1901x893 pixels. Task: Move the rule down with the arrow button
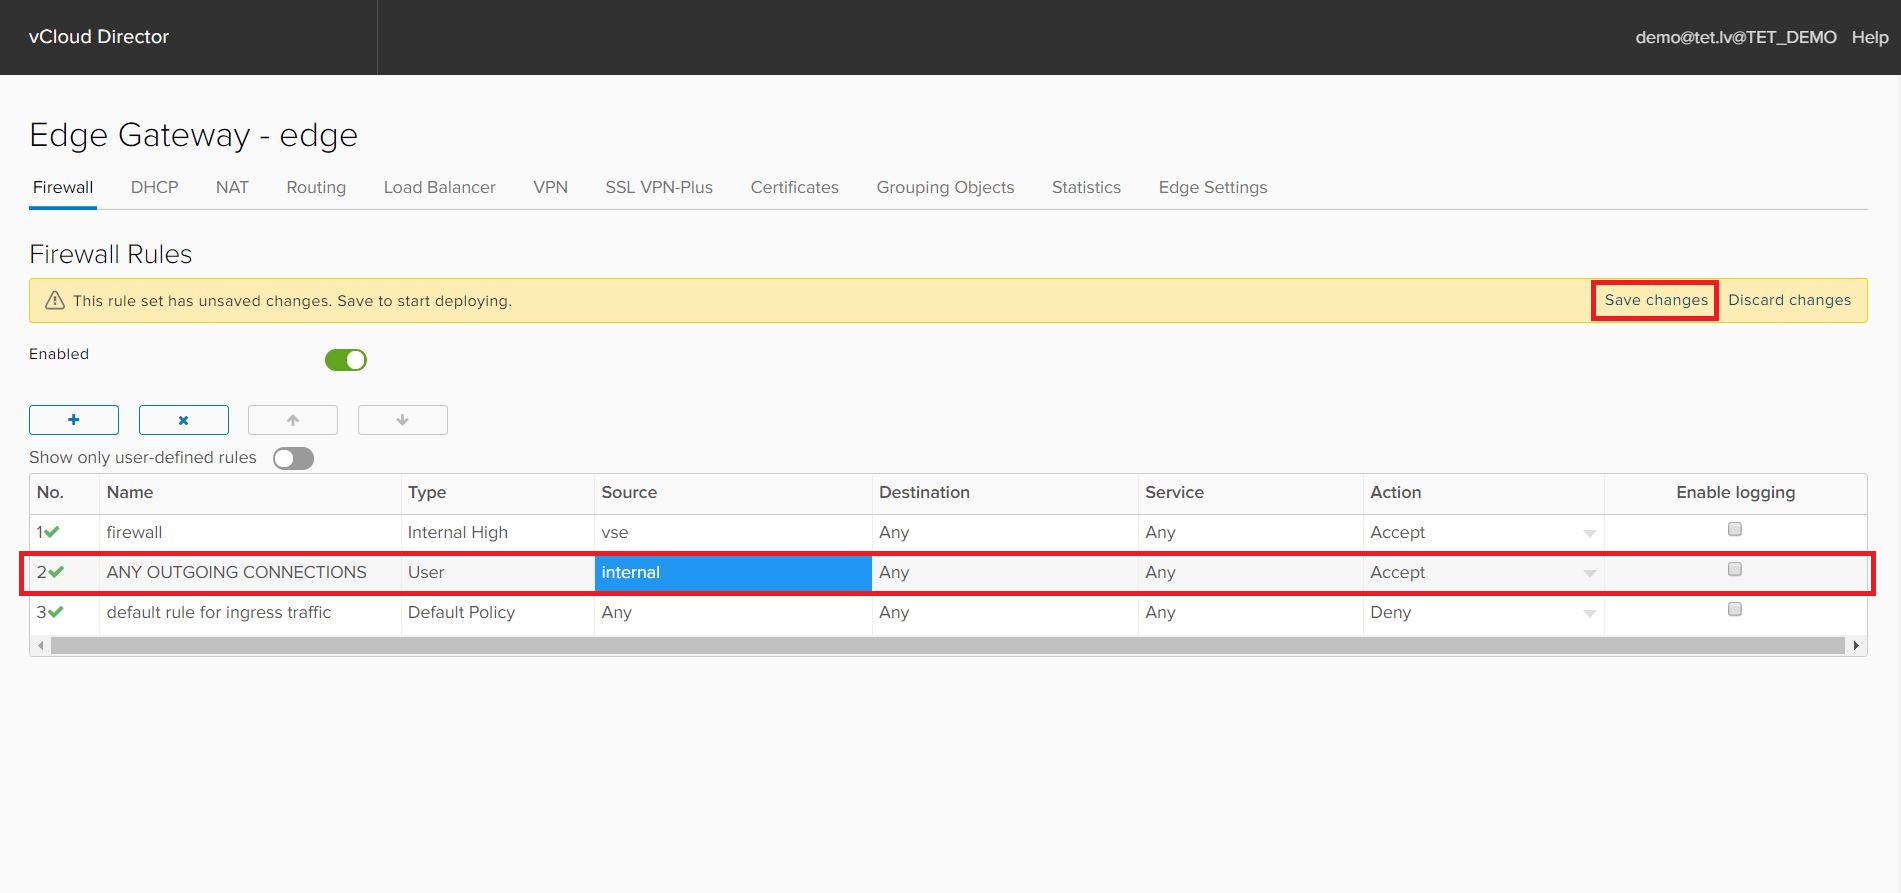pos(403,420)
